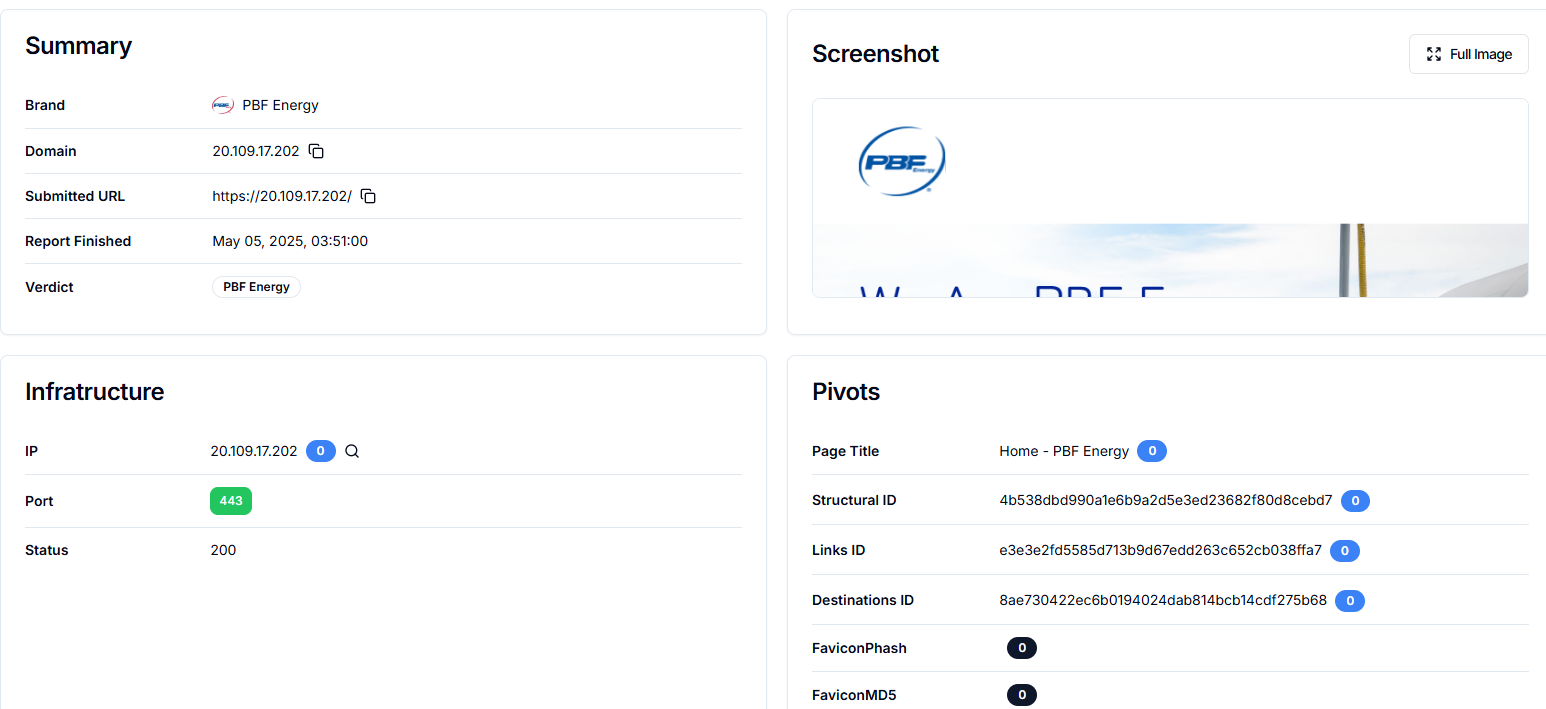The height and width of the screenshot is (709, 1546).
Task: Search the IP with the magnifier icon
Action: pyautogui.click(x=352, y=451)
